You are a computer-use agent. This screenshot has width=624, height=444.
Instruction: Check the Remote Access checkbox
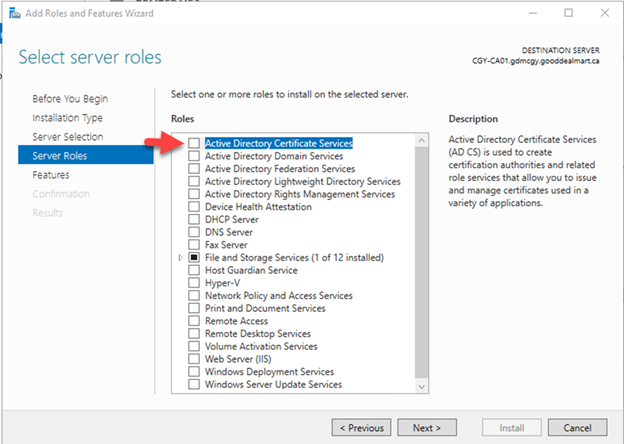tap(194, 321)
